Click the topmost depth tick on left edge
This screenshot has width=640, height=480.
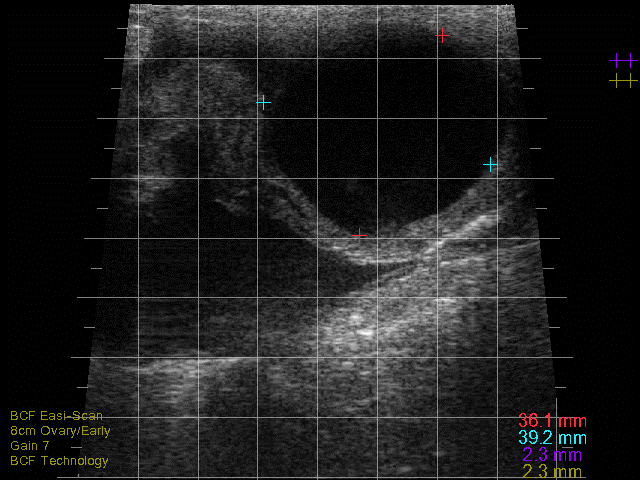point(123,29)
